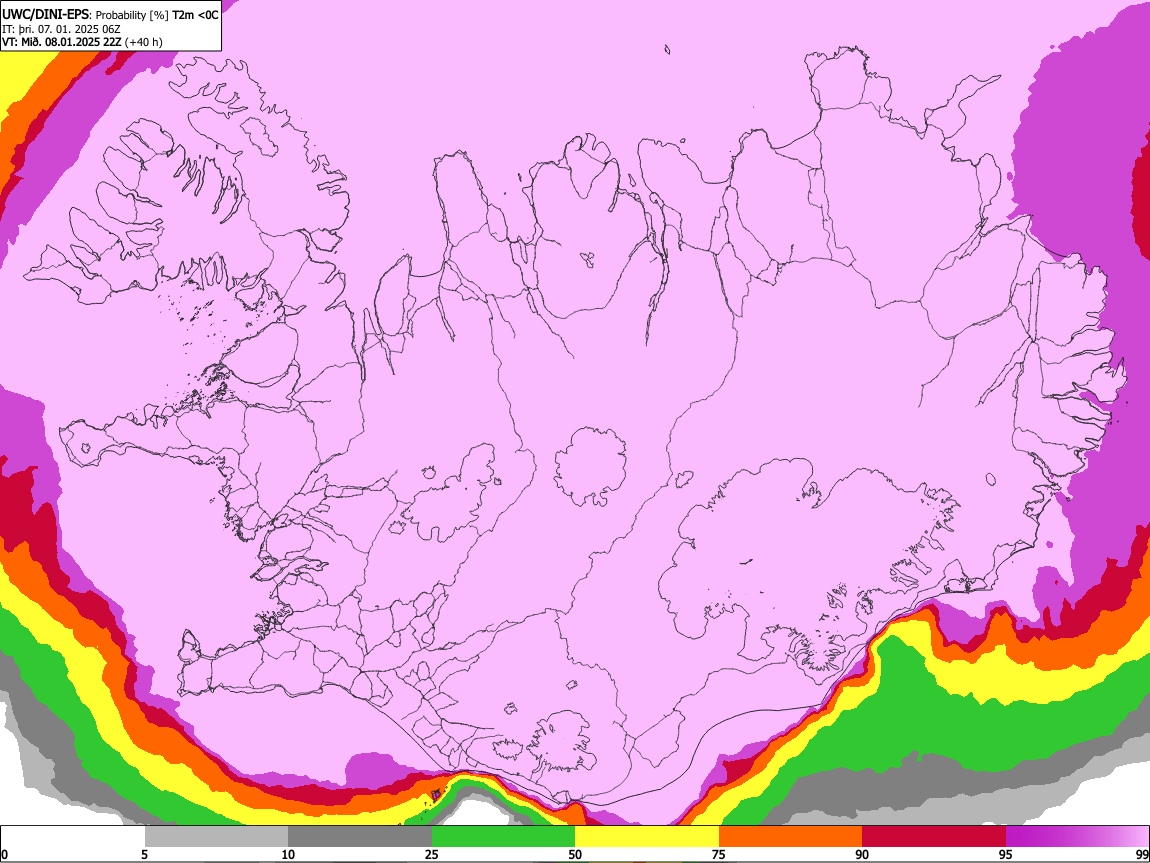Click the legend tick label '5'
Screen dimensions: 1150x863
[x=144, y=855]
